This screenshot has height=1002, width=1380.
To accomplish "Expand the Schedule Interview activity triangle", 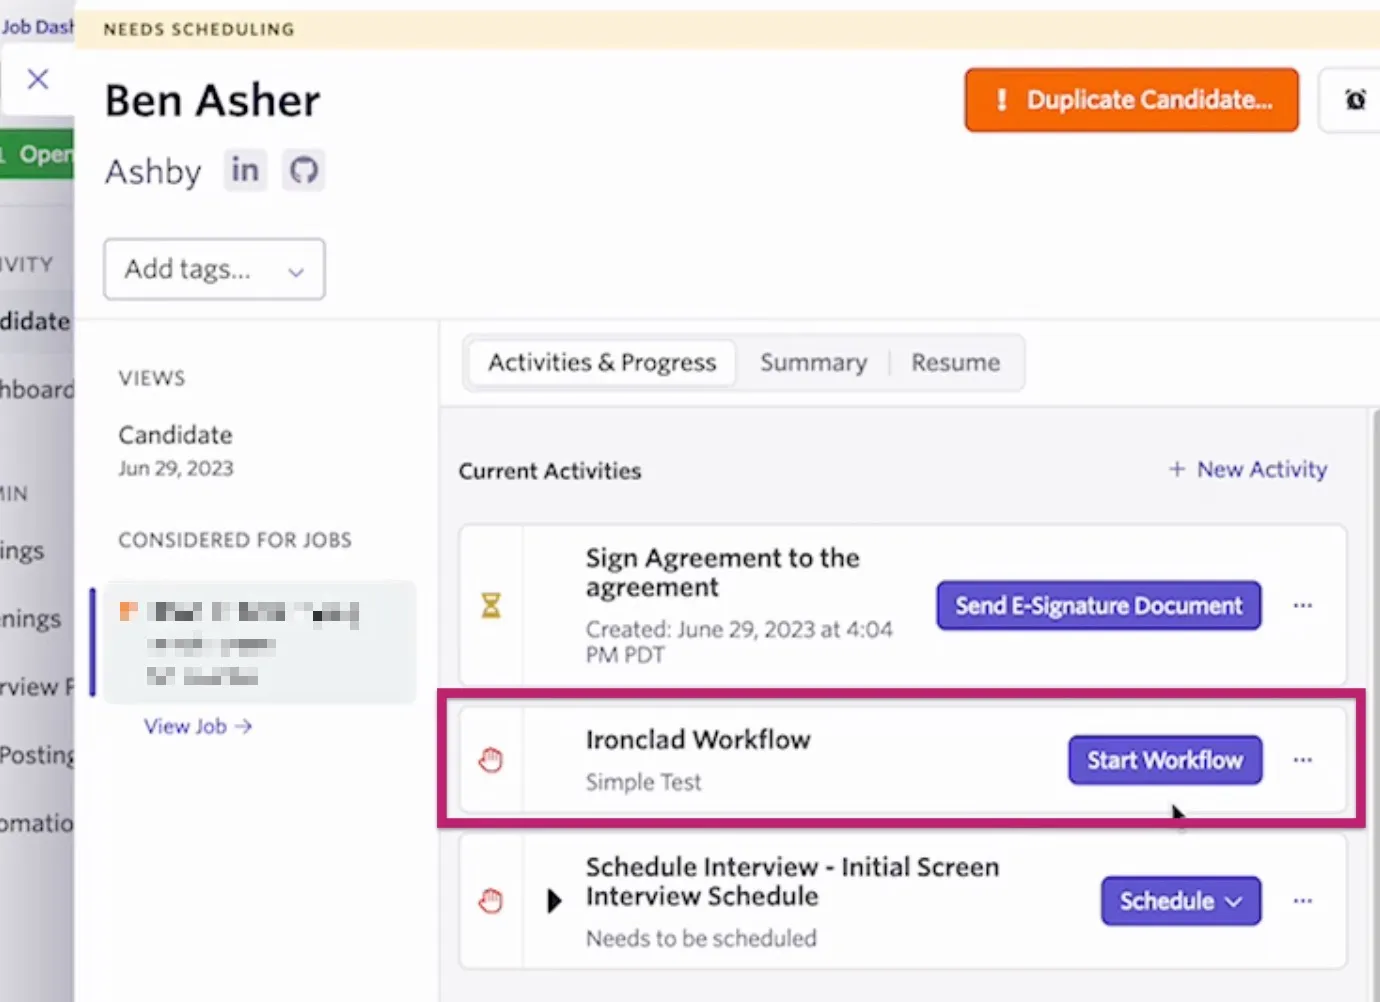I will (554, 901).
